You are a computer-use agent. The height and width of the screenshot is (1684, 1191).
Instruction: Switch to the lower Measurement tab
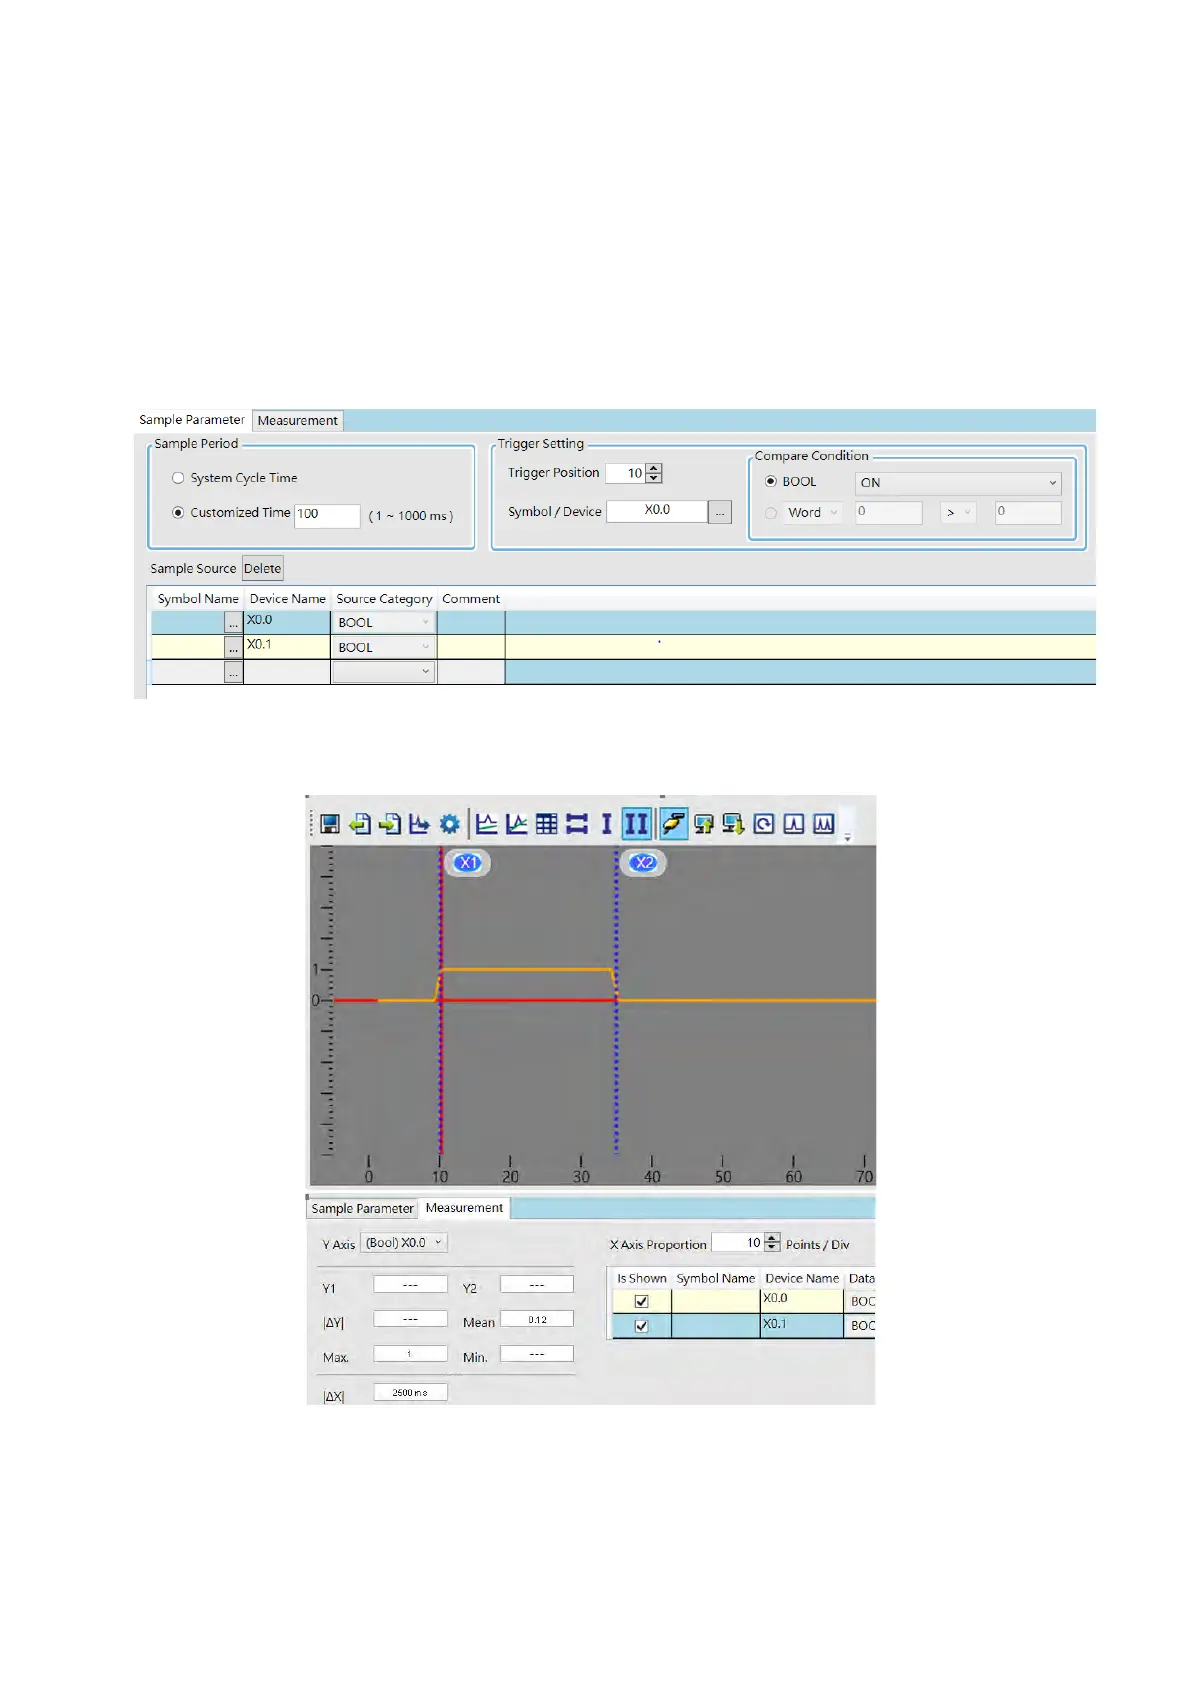(x=464, y=1208)
